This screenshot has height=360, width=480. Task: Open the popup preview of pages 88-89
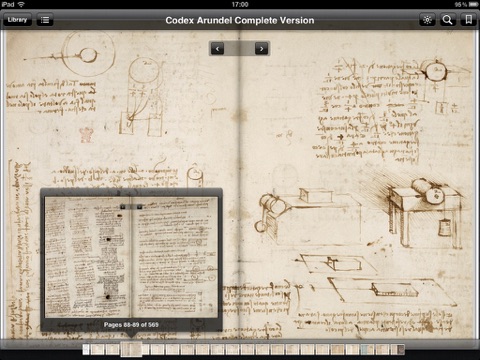point(131,257)
